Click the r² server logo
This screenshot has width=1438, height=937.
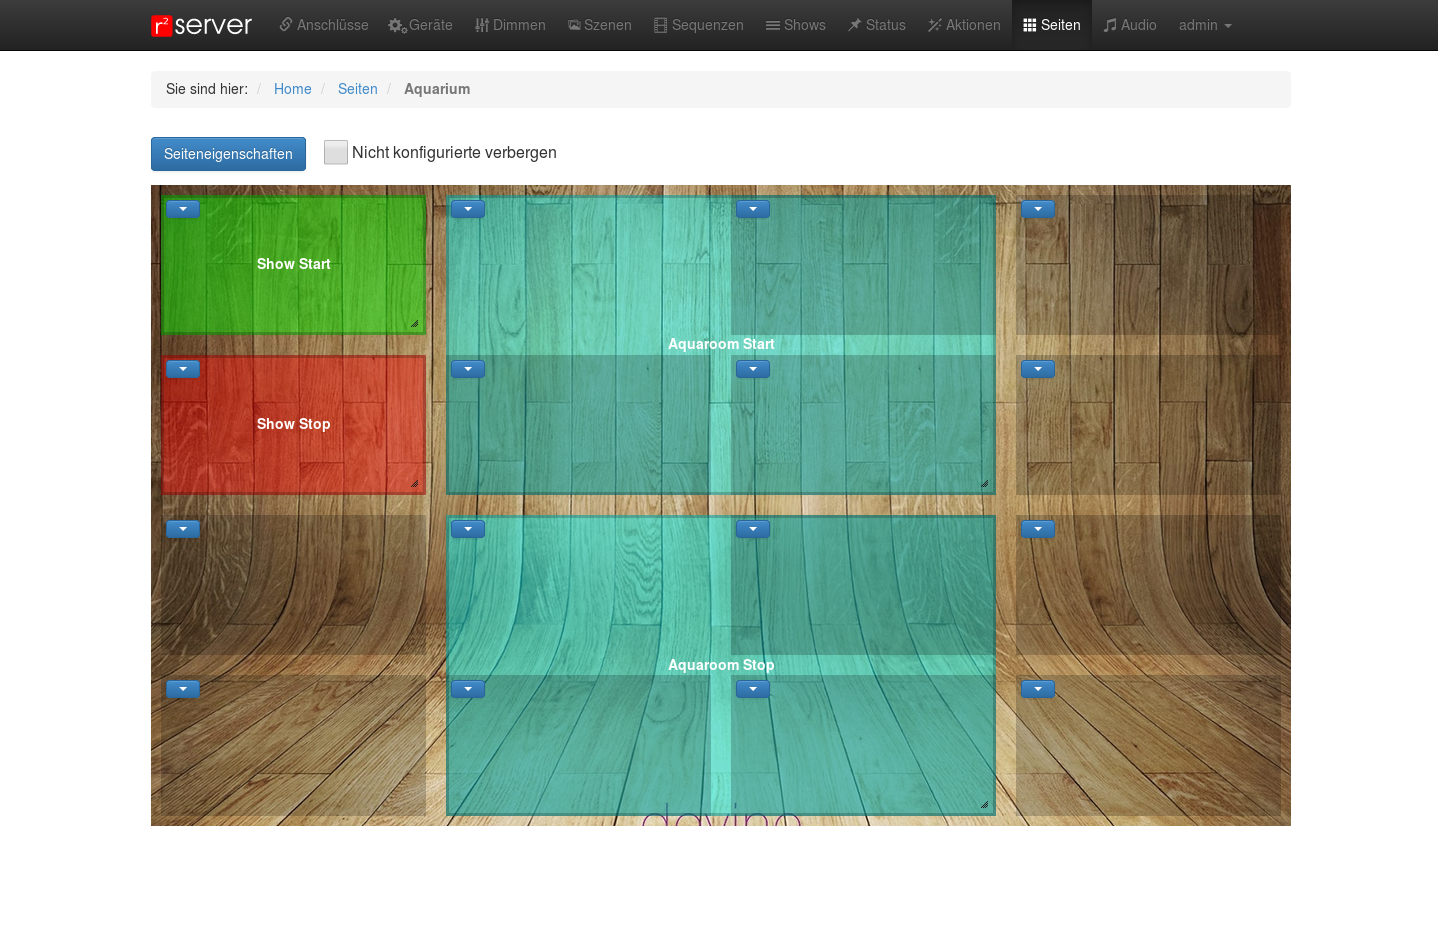(201, 25)
